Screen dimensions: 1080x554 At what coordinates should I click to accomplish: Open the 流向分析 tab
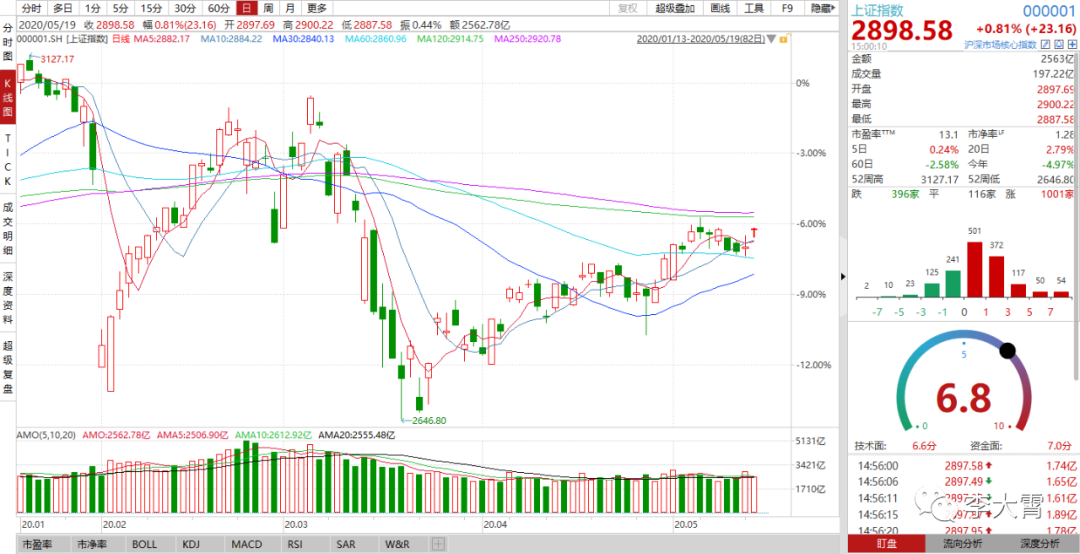(963, 544)
